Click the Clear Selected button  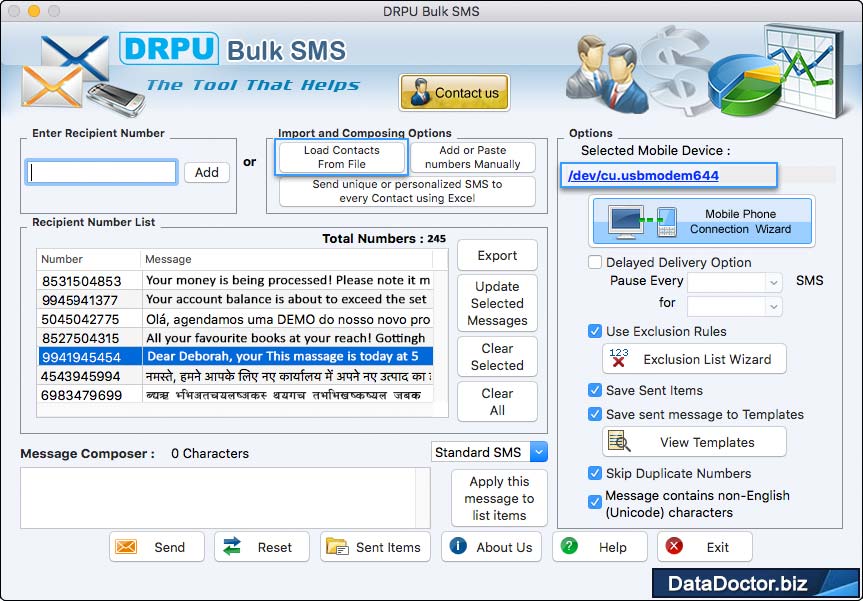(x=497, y=357)
